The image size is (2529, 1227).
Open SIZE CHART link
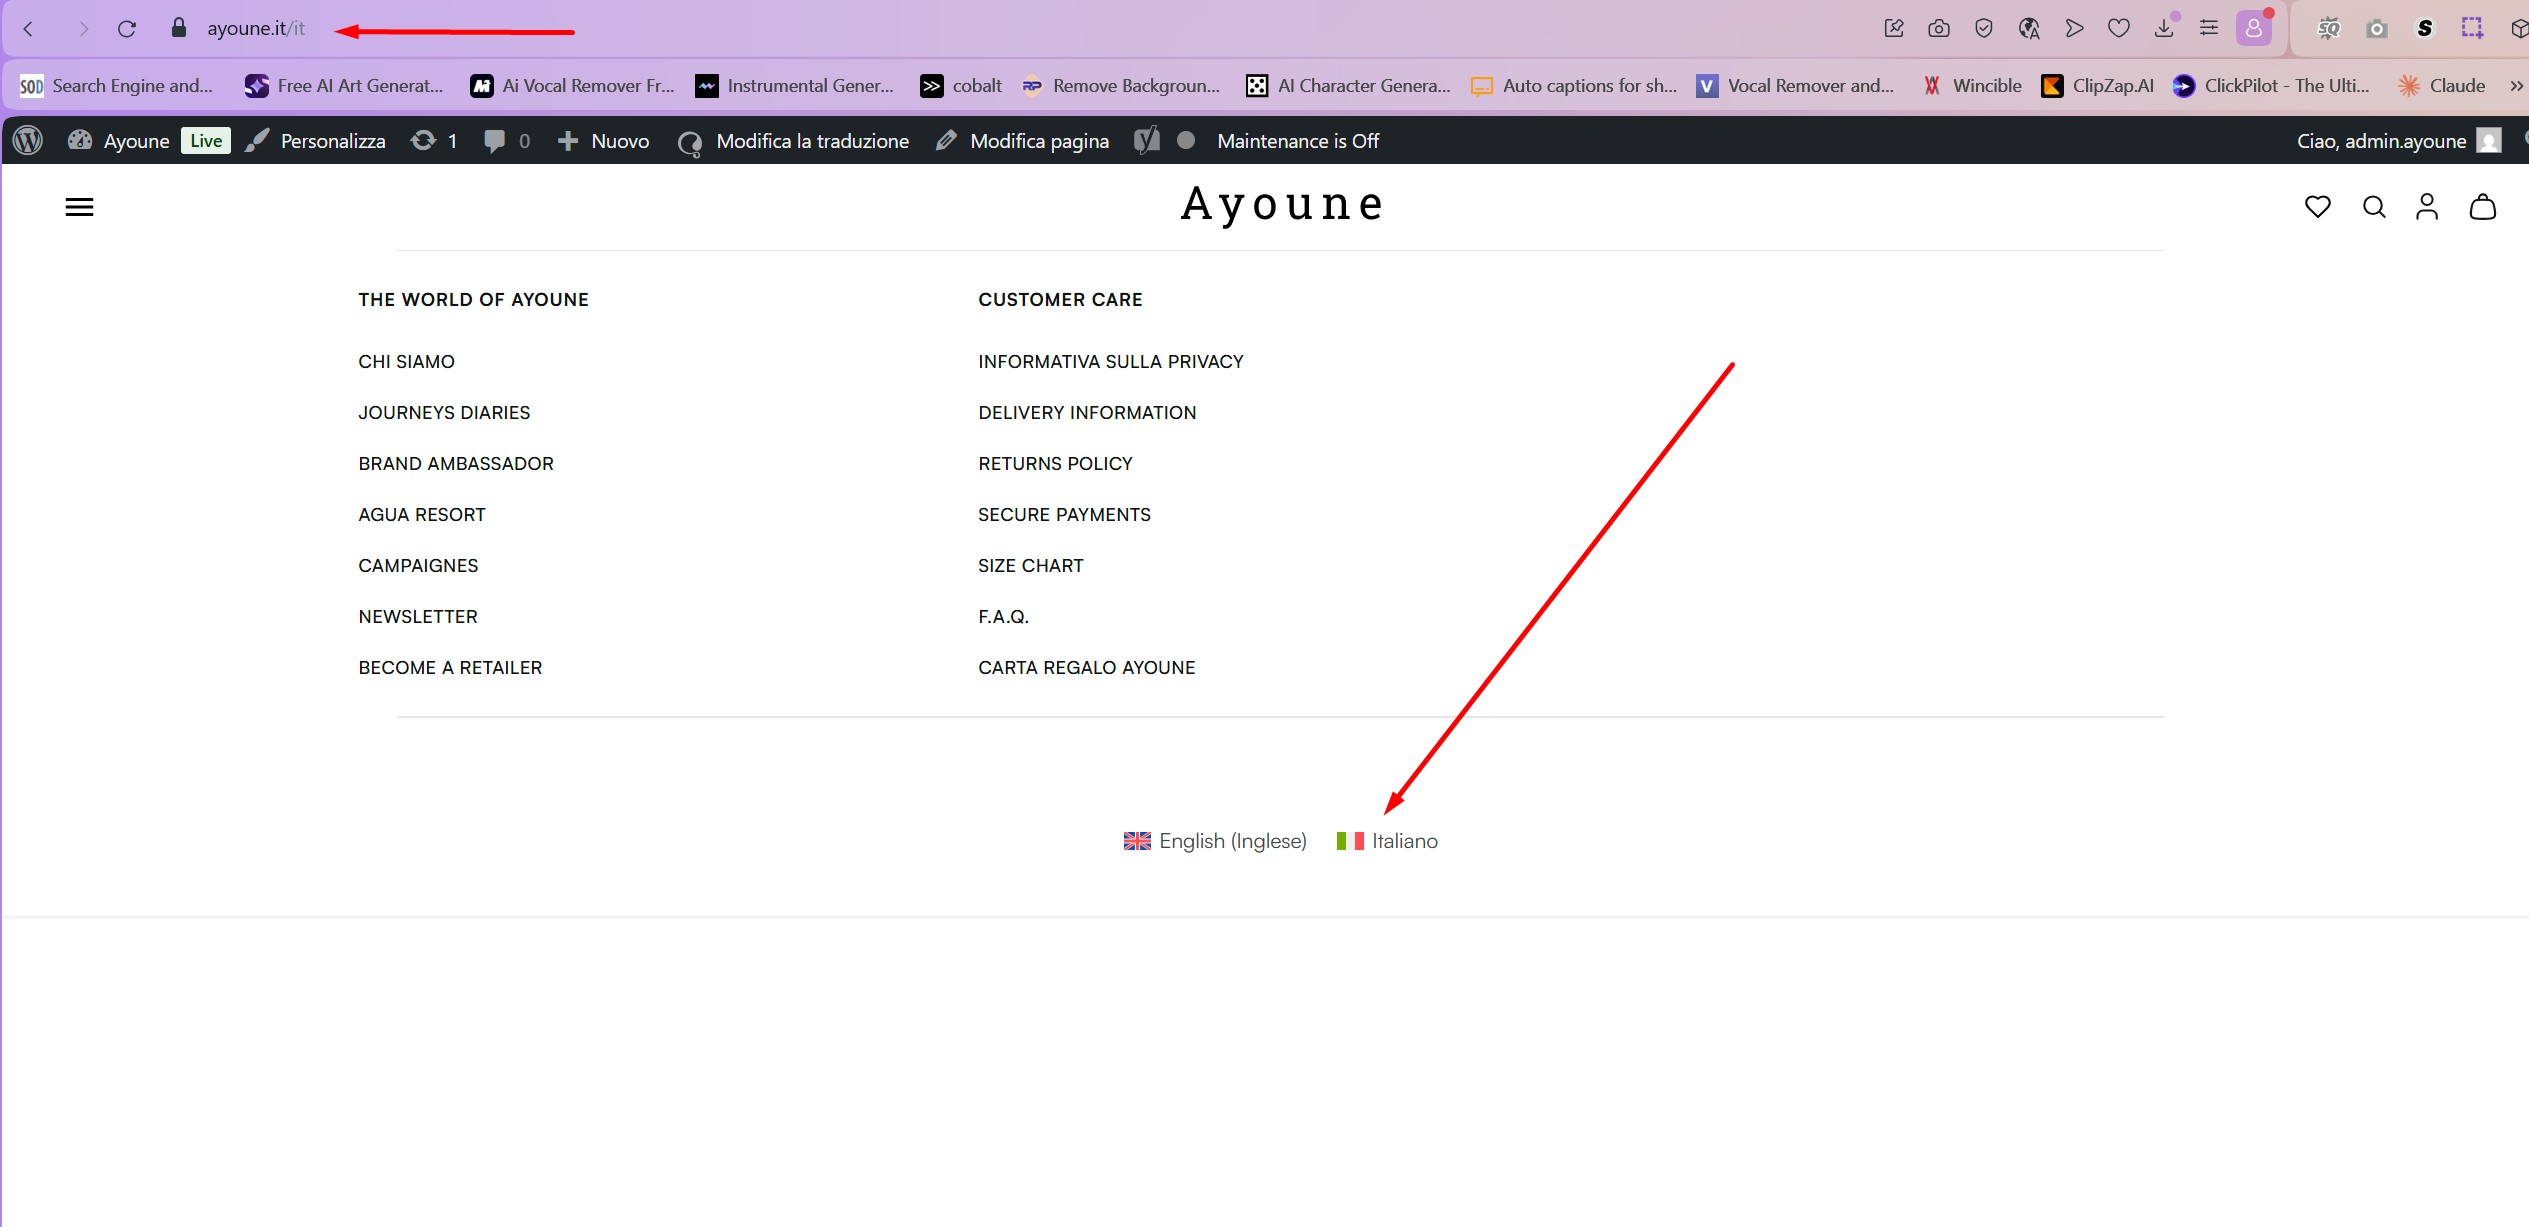[x=1031, y=566]
